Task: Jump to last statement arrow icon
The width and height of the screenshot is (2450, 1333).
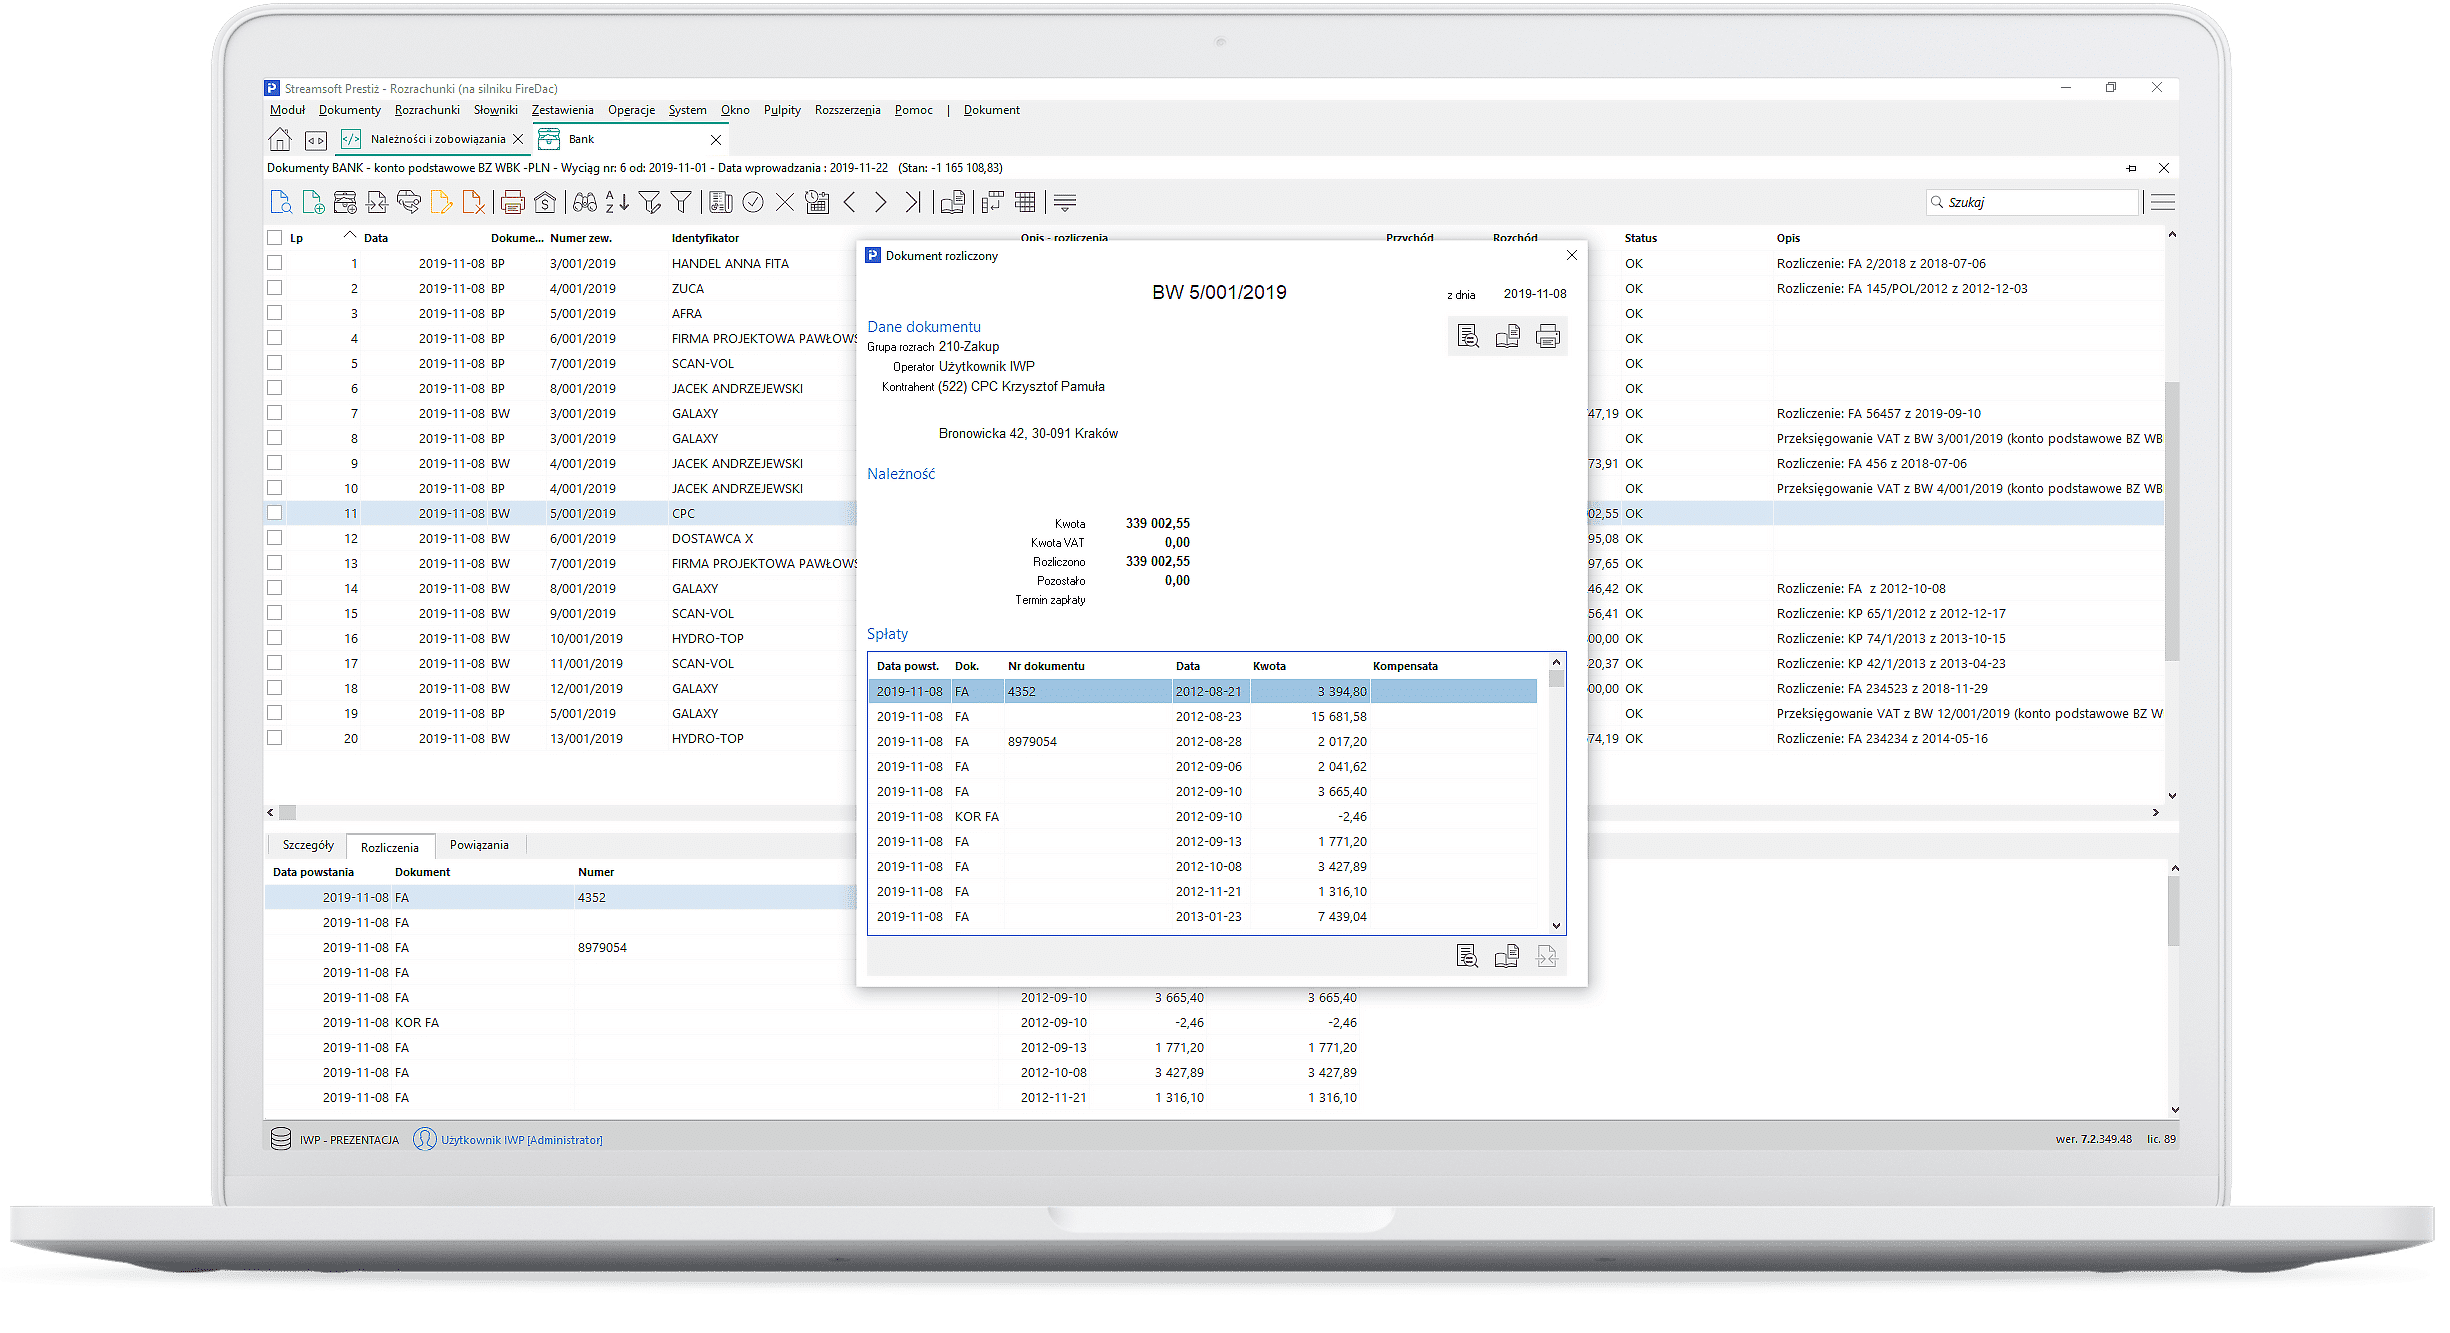Action: (912, 202)
